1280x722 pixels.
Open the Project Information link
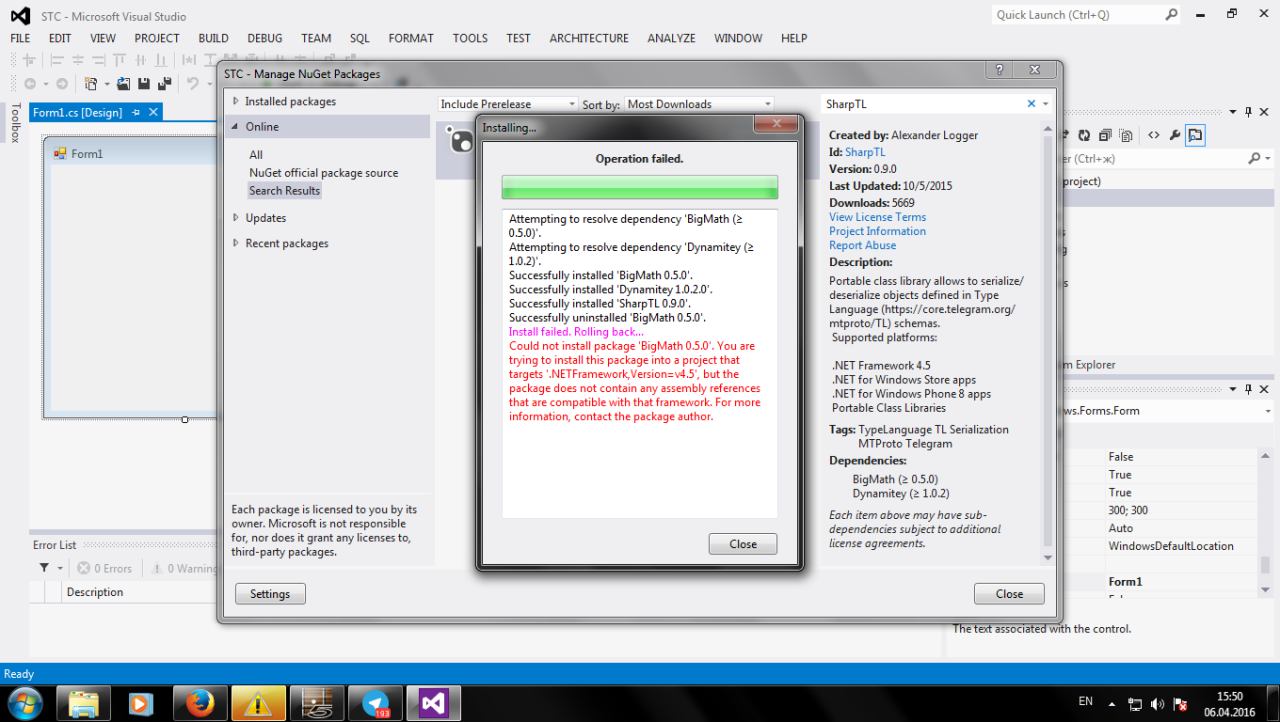877,231
